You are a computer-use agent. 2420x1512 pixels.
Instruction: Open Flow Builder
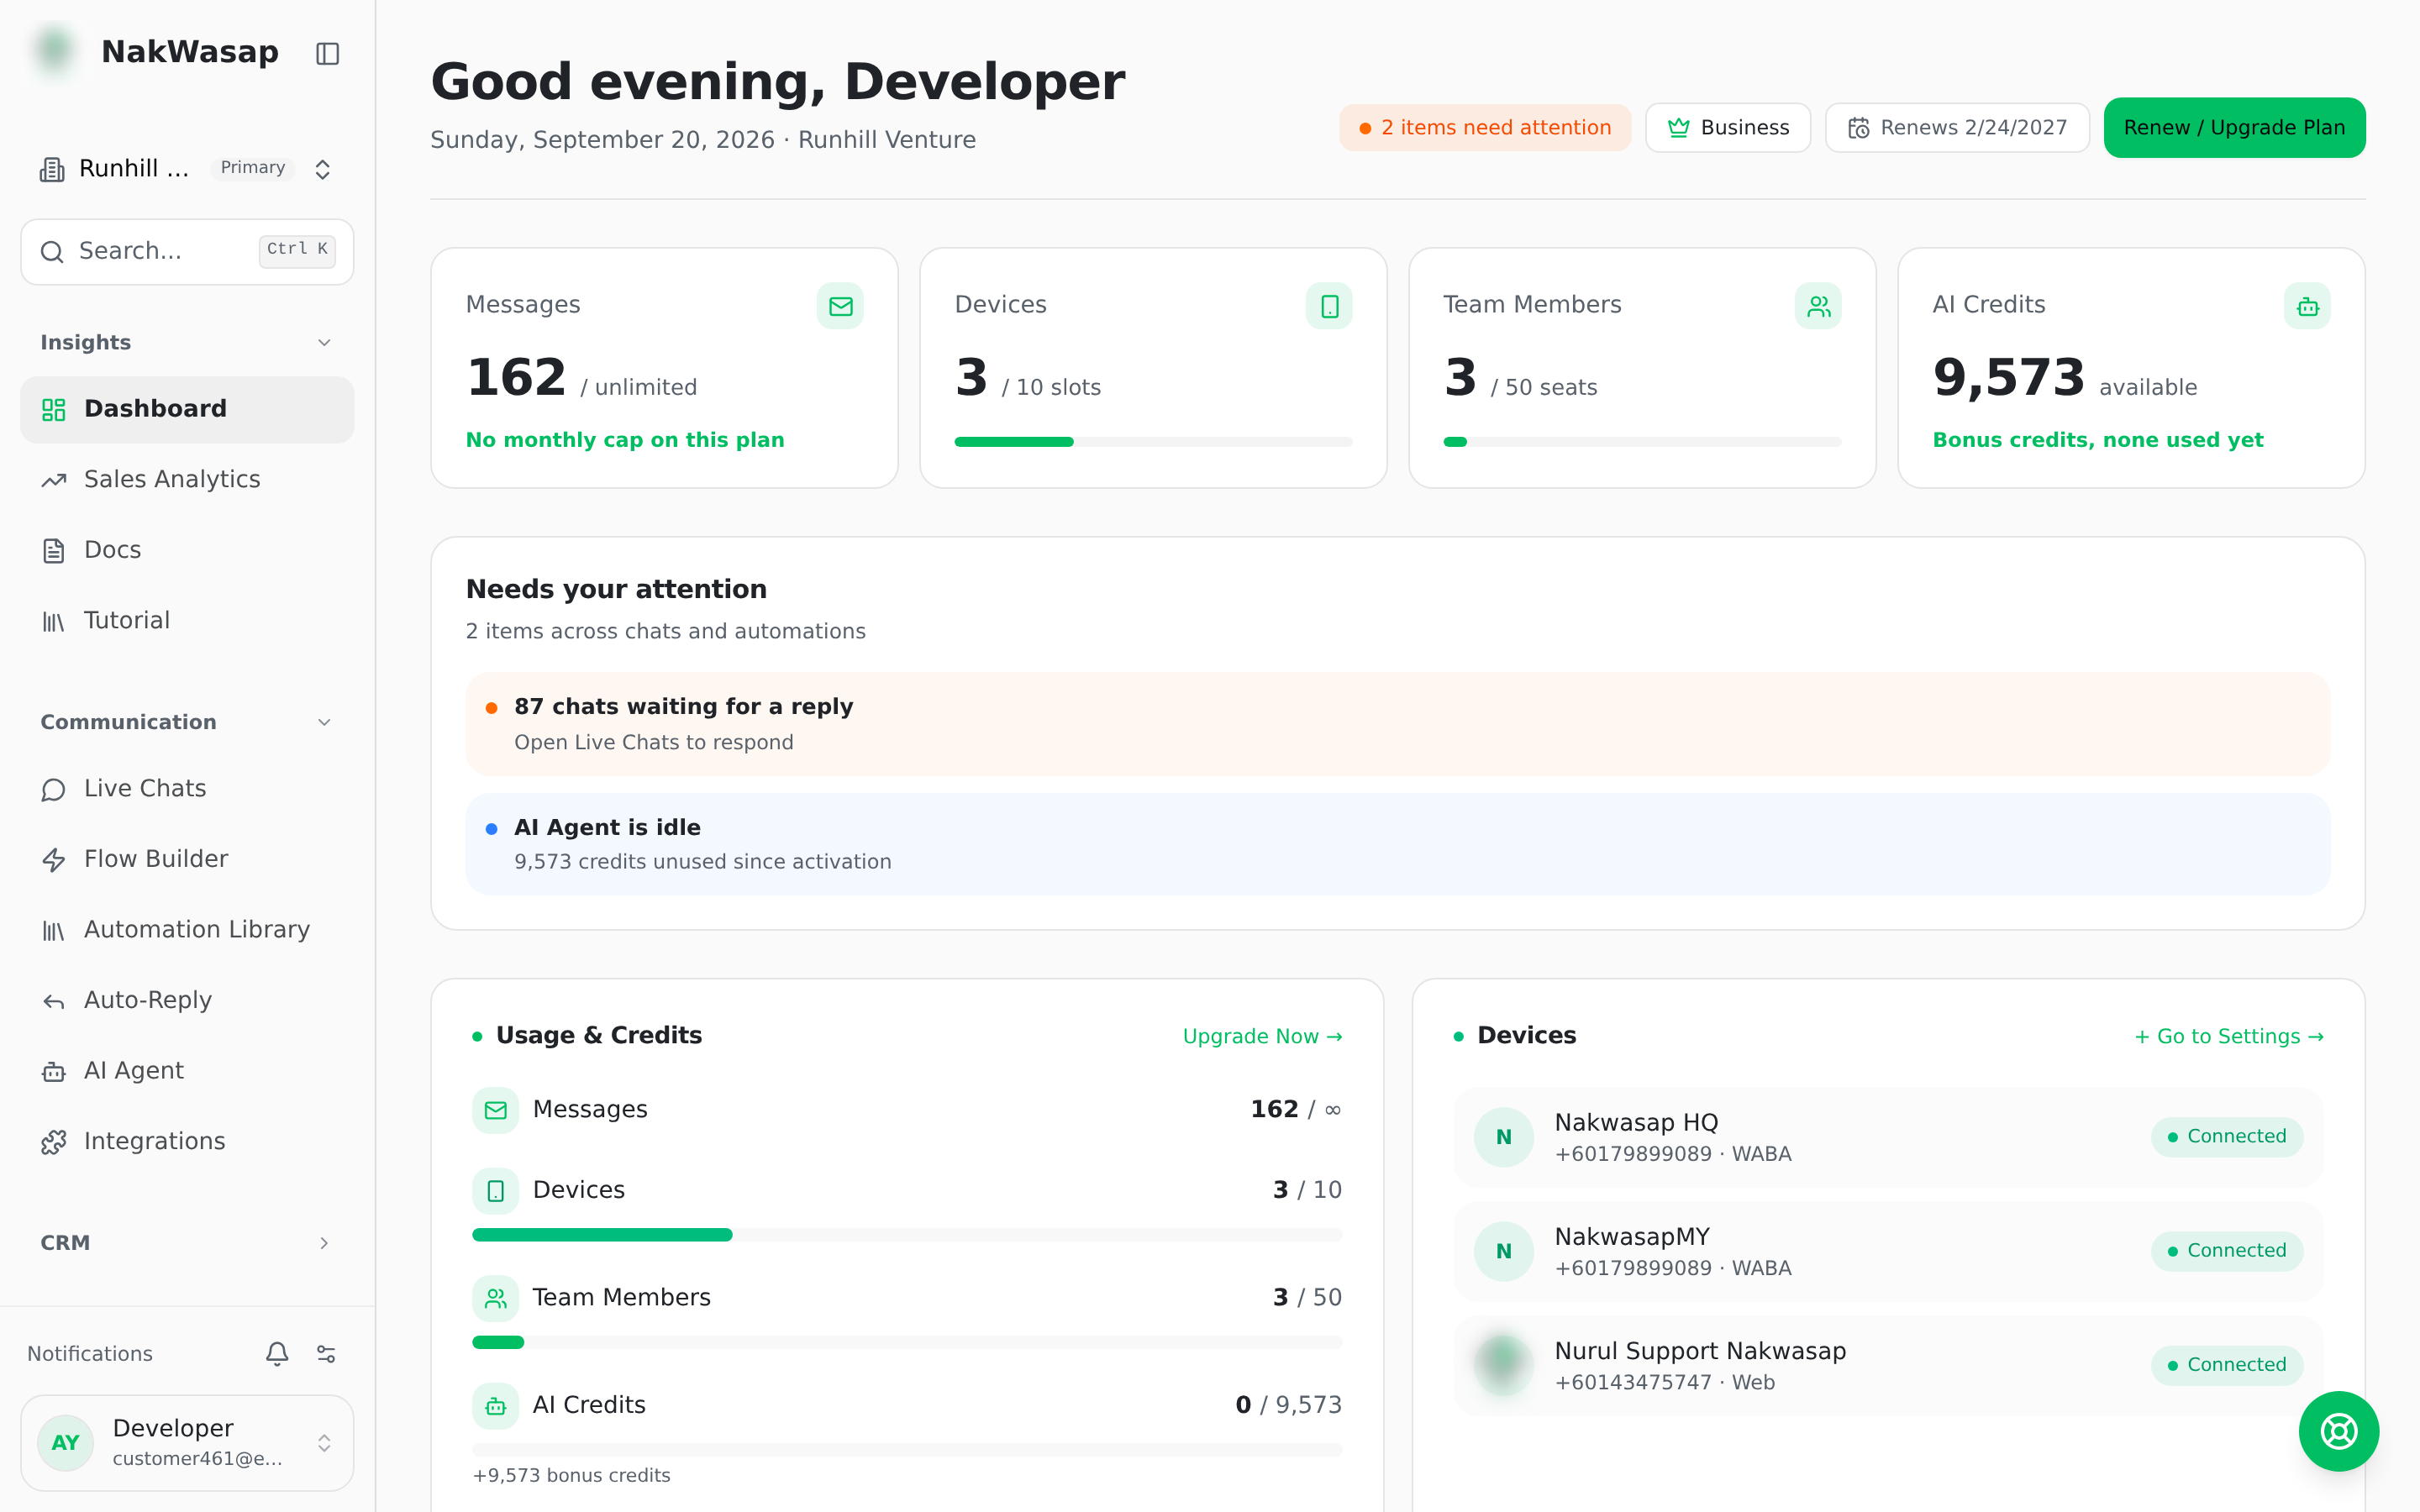pos(187,859)
